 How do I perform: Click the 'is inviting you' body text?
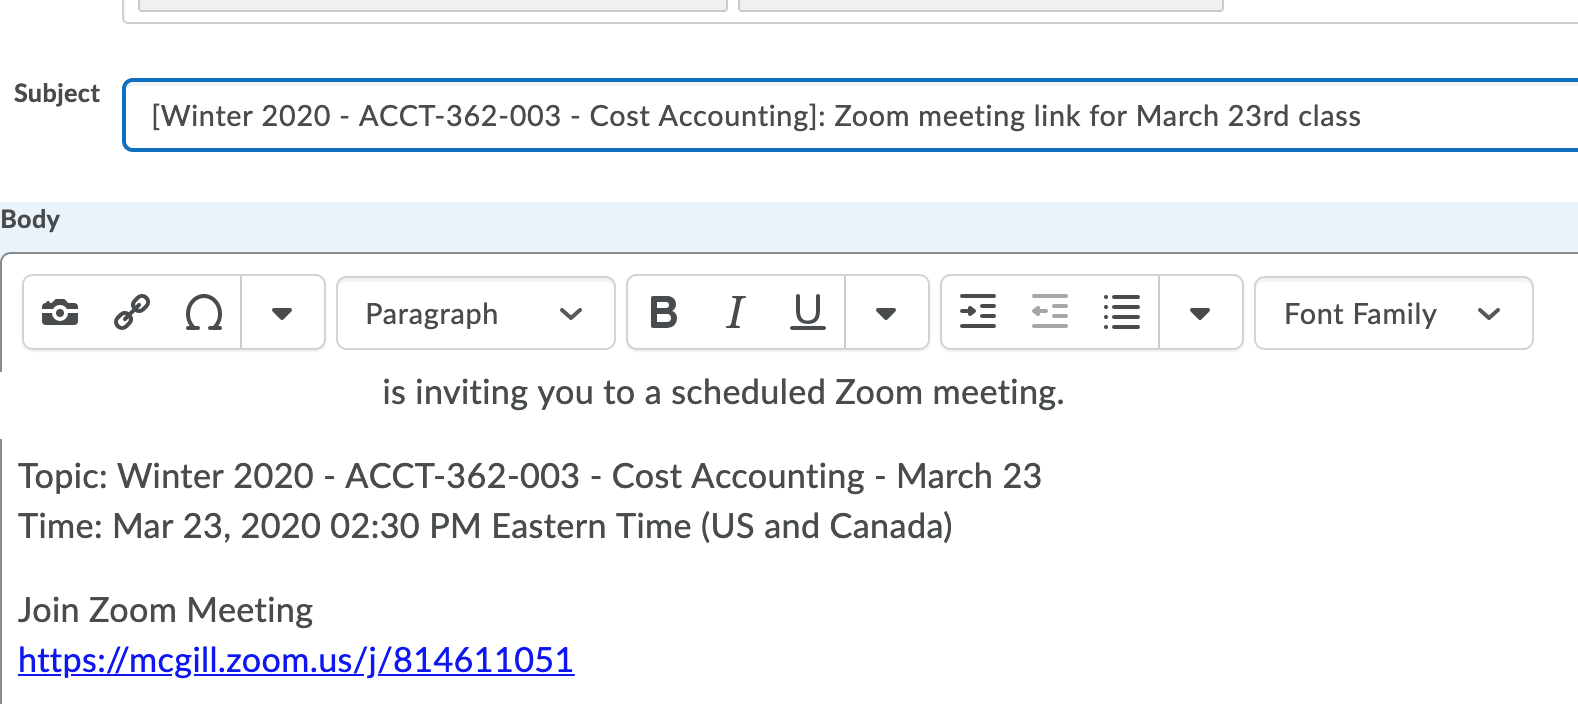tap(722, 392)
